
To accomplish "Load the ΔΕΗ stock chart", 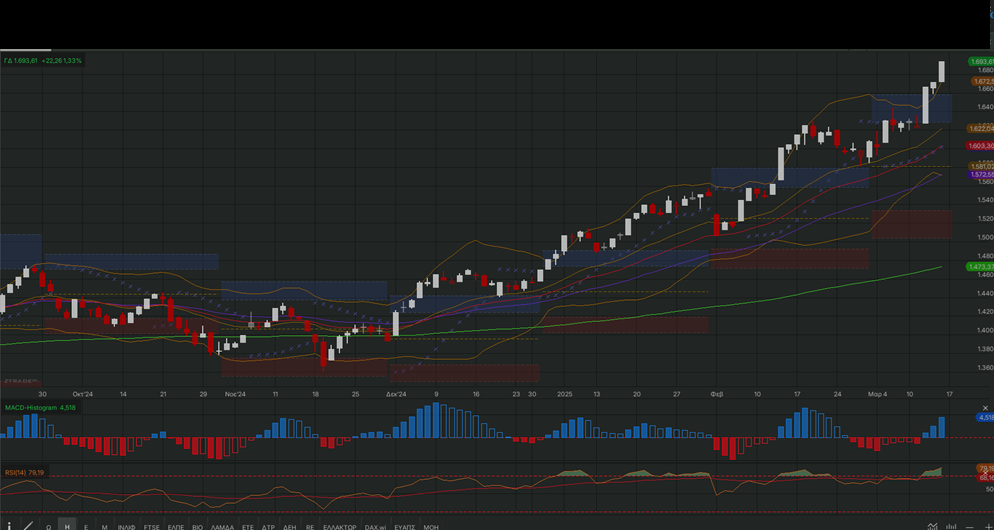I will click(290, 527).
